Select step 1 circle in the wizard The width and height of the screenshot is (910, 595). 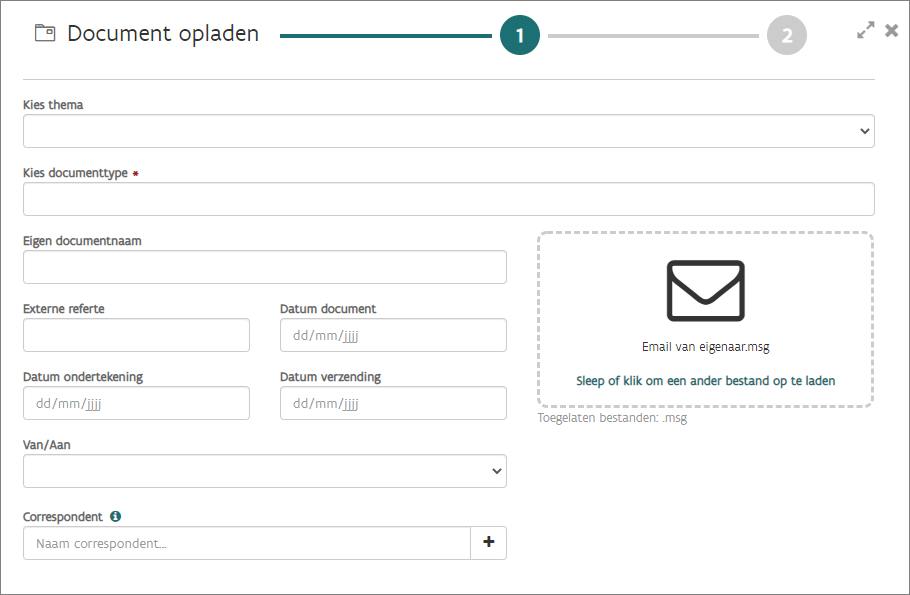pos(520,36)
